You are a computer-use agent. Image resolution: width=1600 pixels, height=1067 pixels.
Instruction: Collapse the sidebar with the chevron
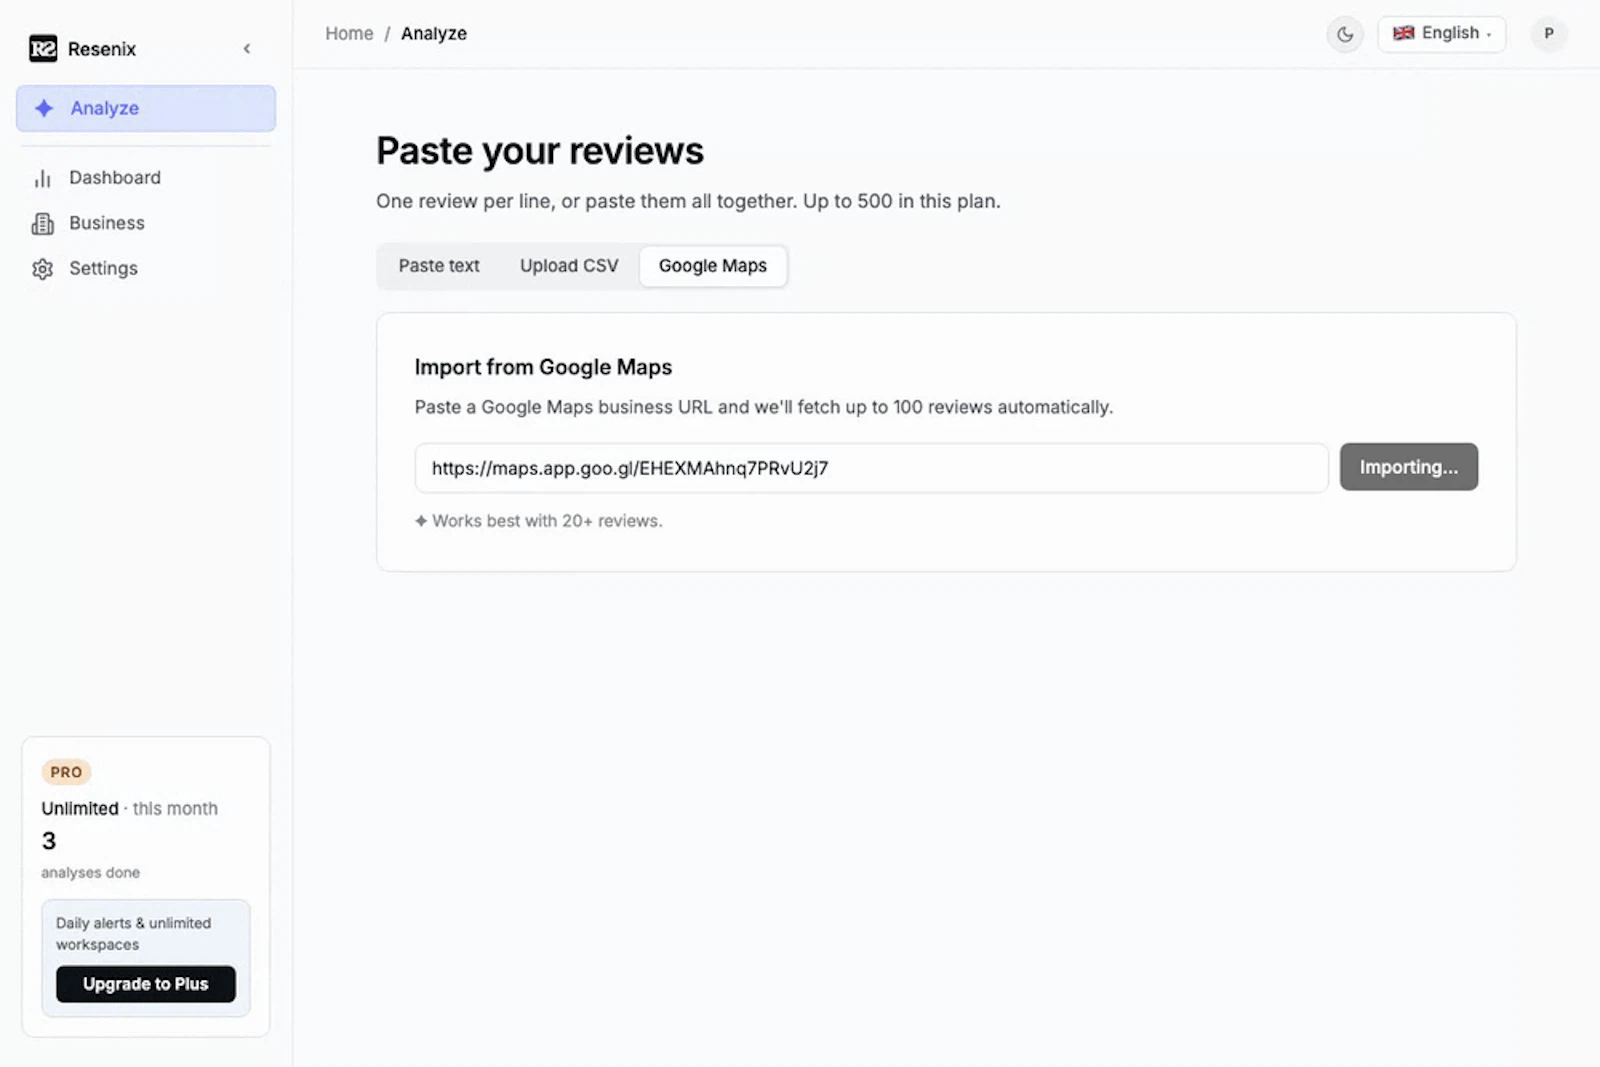tap(247, 49)
